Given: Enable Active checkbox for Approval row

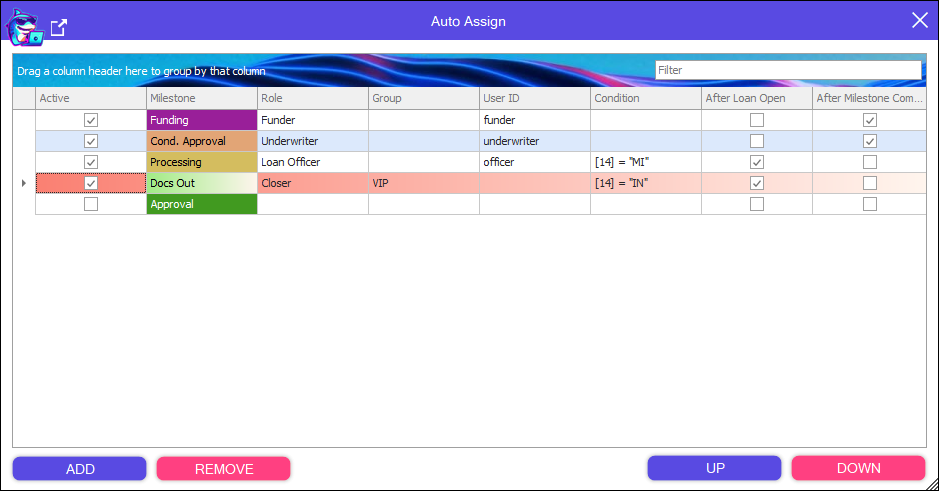Looking at the screenshot, I should [91, 204].
